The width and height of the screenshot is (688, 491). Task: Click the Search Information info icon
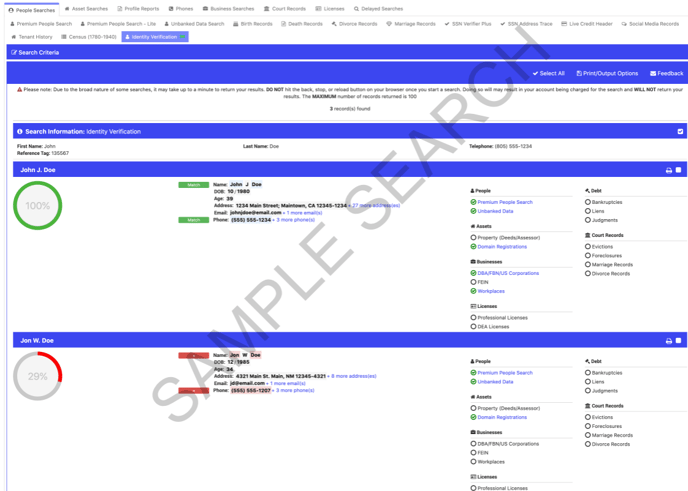point(20,132)
